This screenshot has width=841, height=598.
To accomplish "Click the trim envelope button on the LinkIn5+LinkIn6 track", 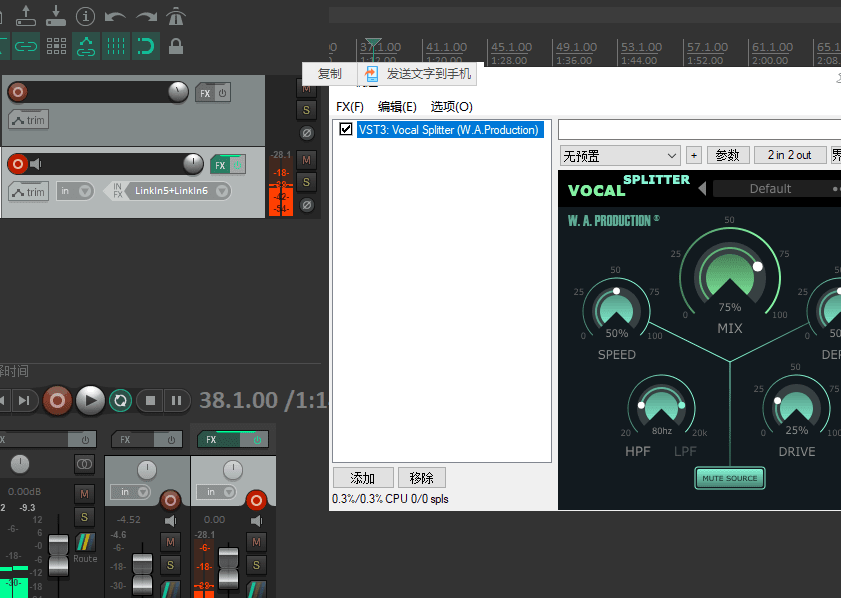I will click(x=29, y=191).
